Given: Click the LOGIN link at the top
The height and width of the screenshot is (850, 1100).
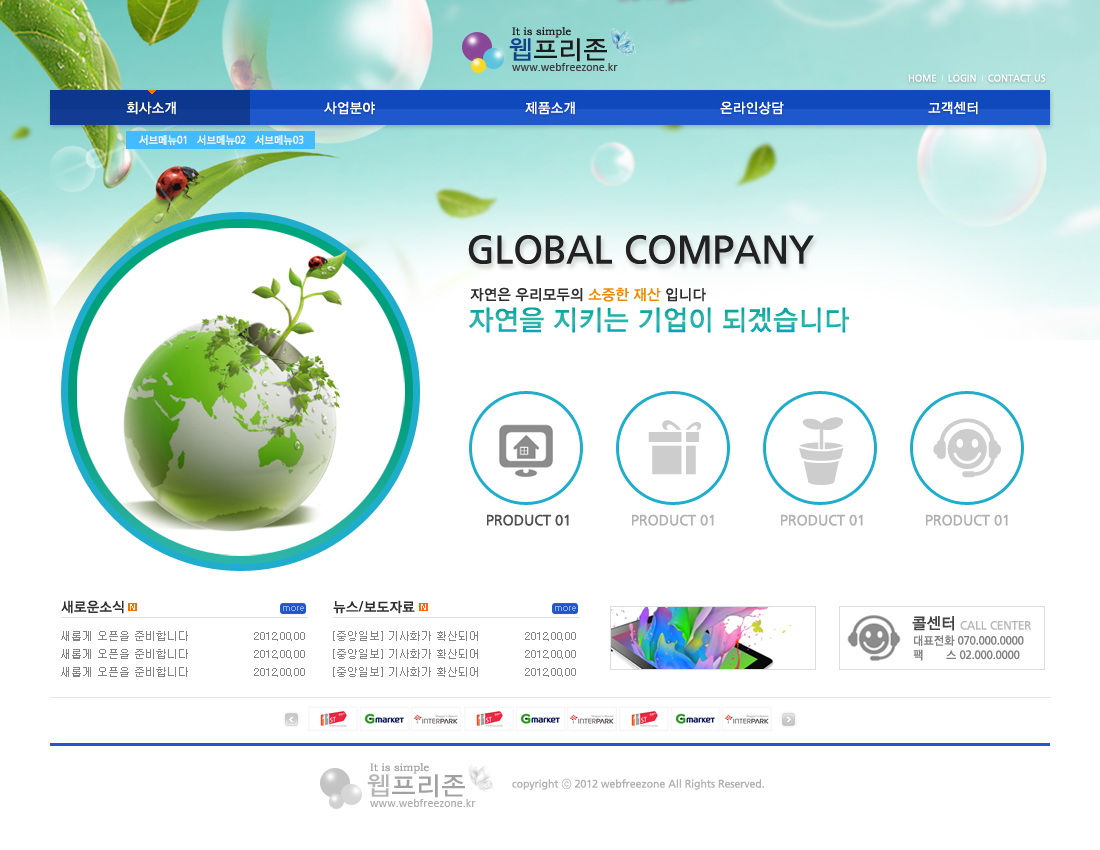Looking at the screenshot, I should [962, 78].
